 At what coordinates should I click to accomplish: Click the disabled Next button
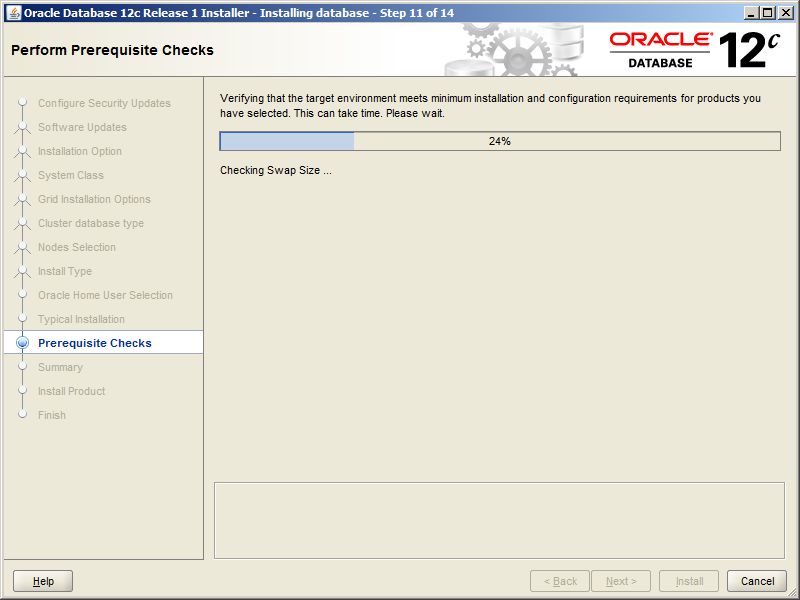[621, 581]
